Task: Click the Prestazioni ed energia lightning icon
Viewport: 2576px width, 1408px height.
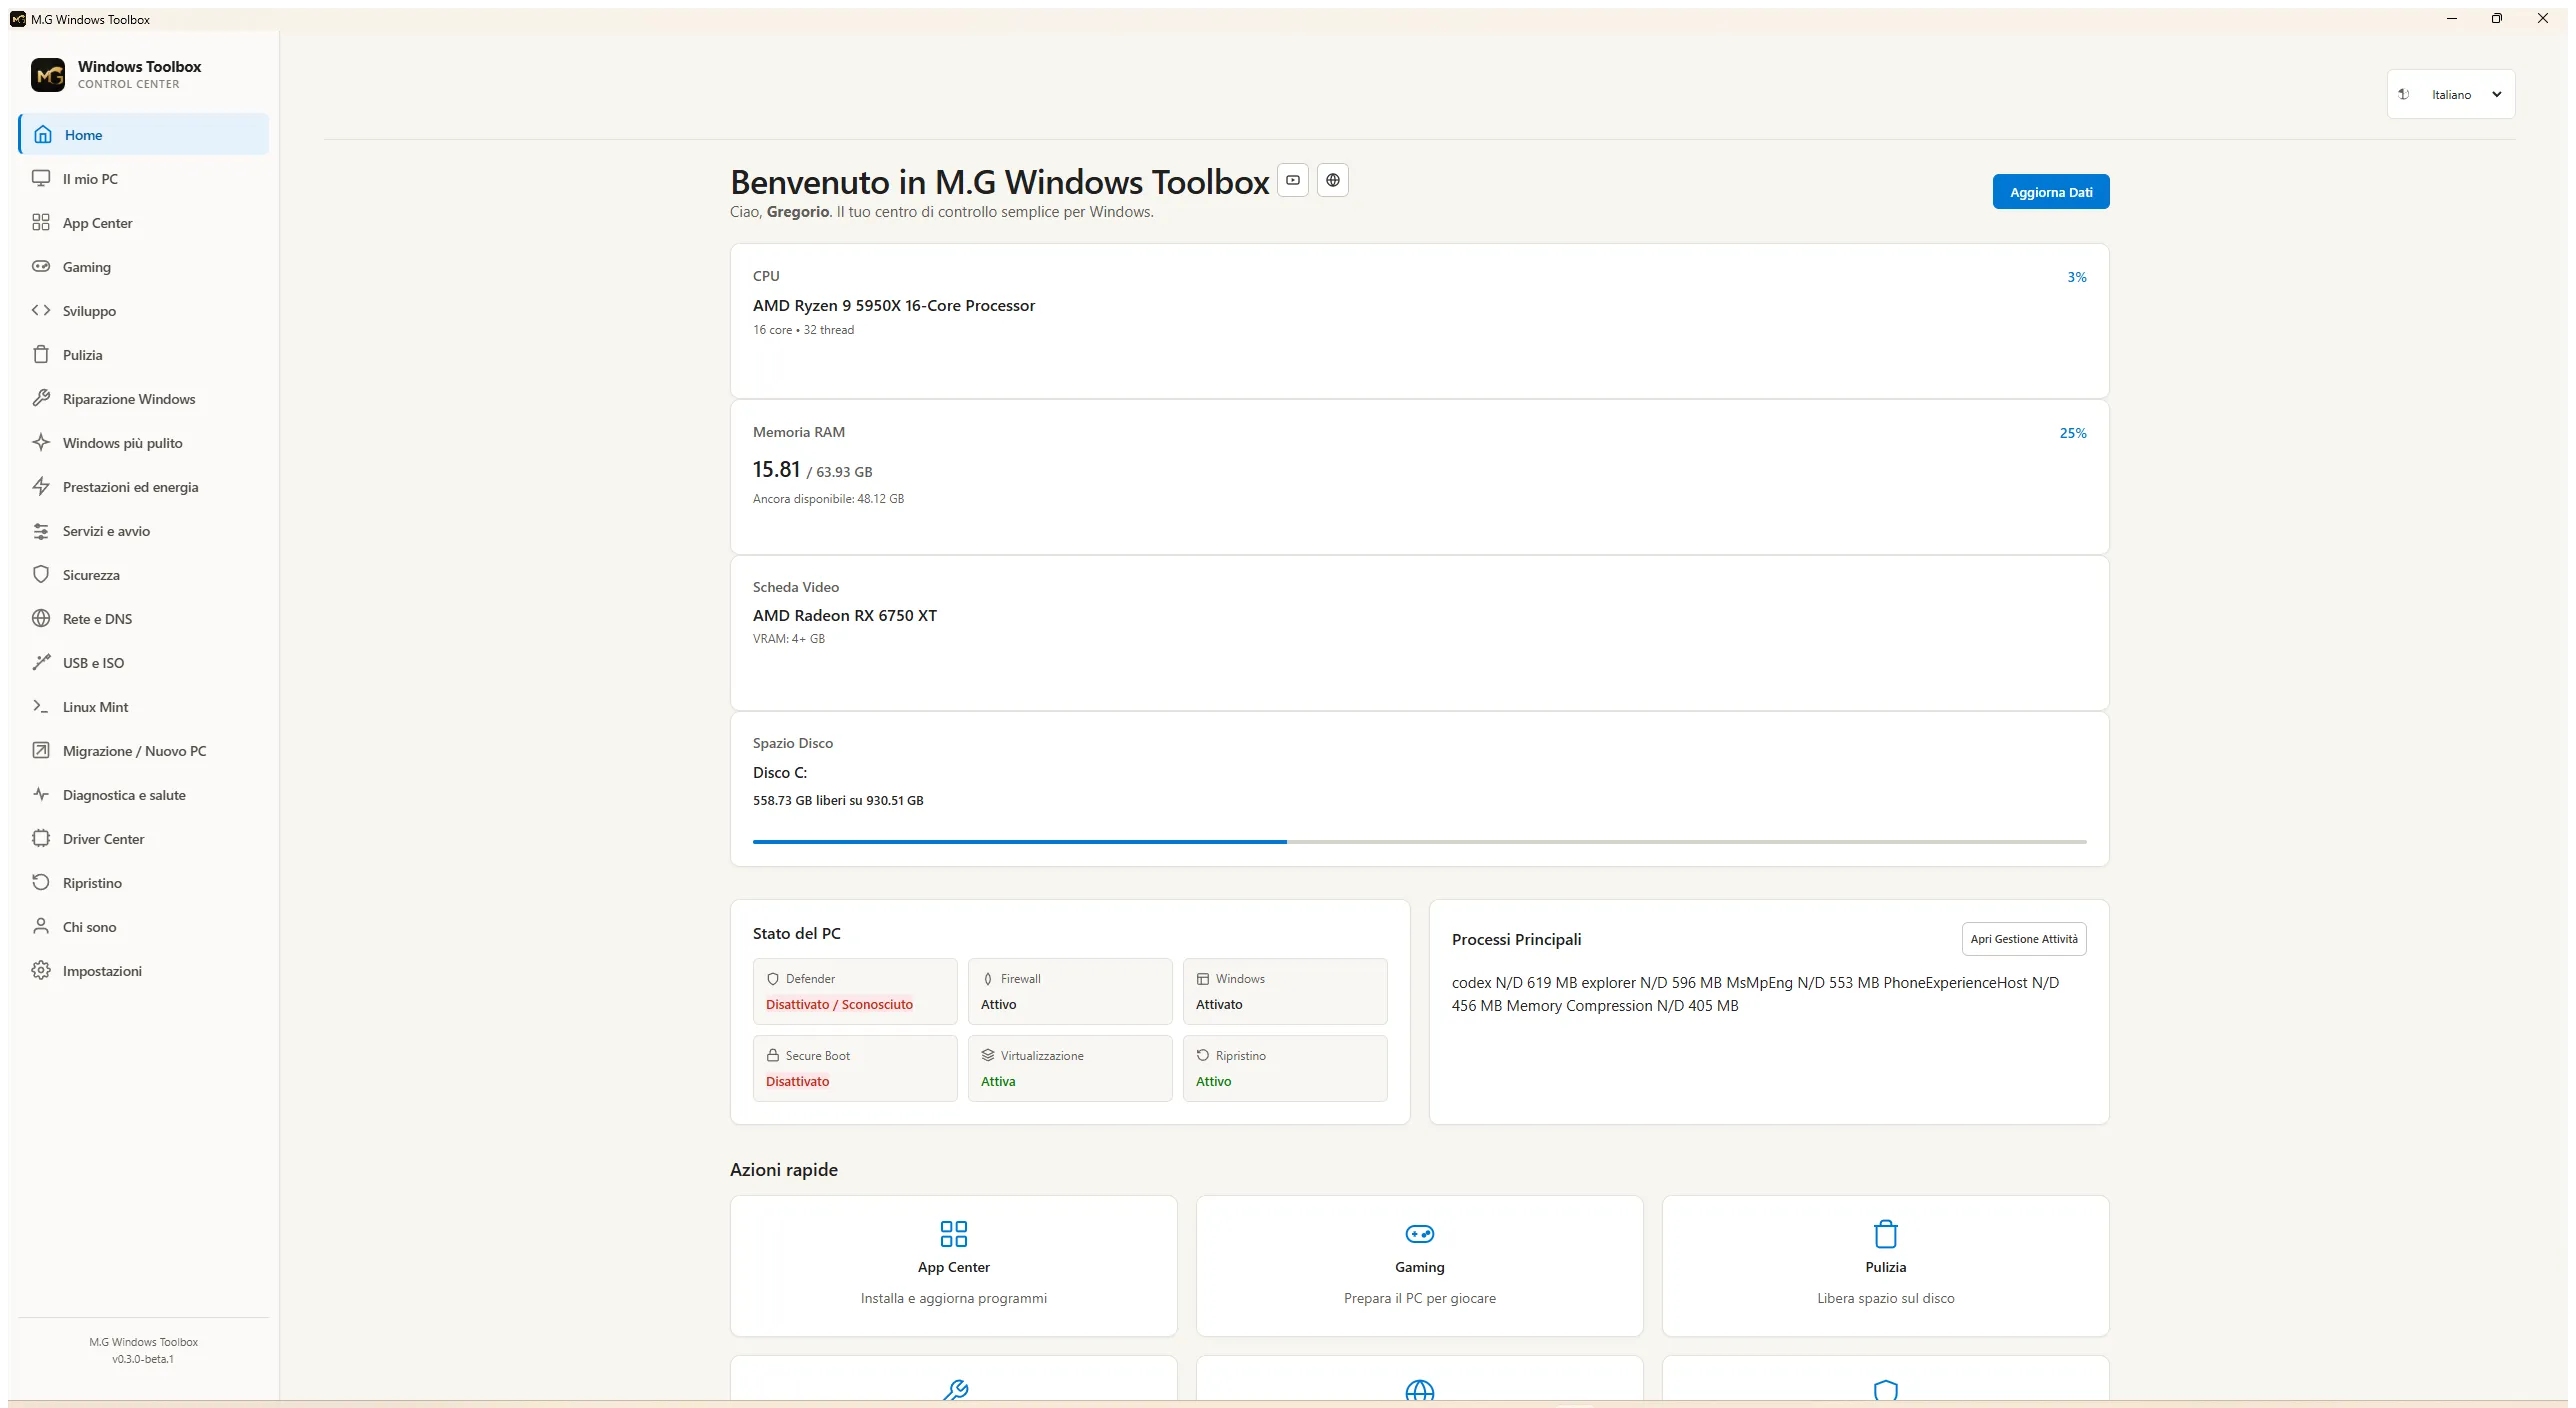Action: [x=41, y=486]
